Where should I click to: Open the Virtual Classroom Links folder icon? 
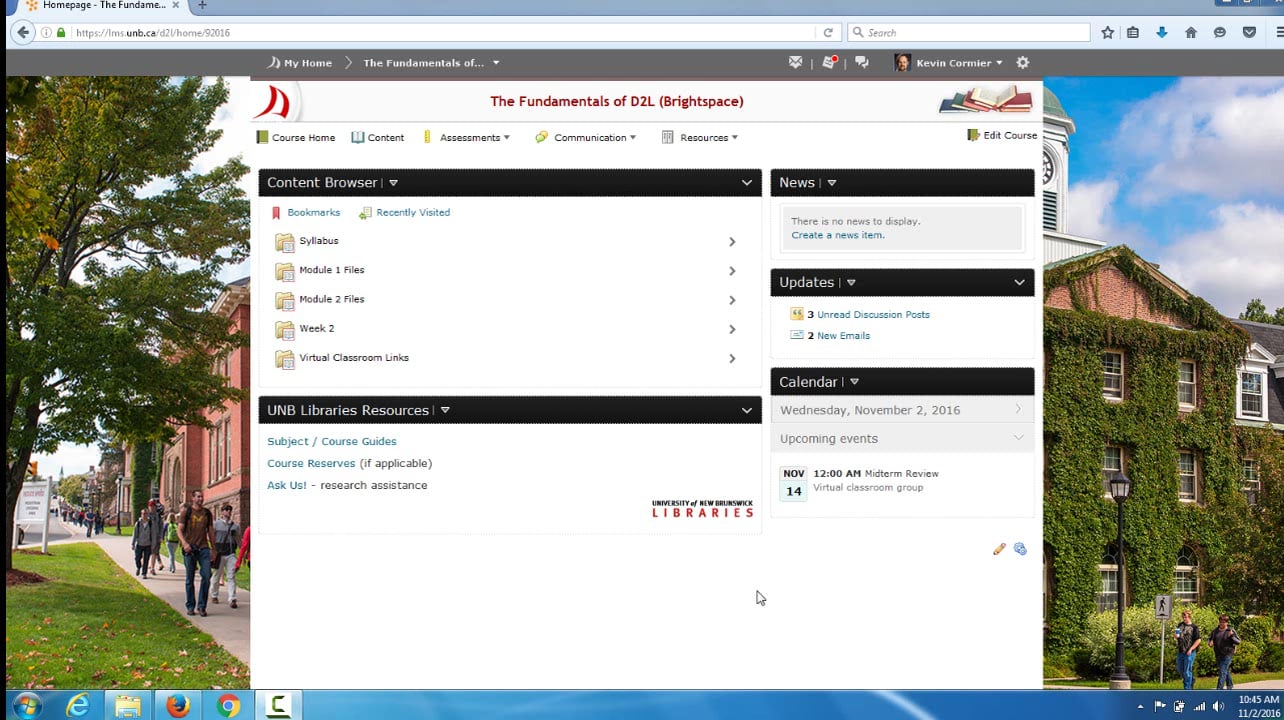click(285, 359)
